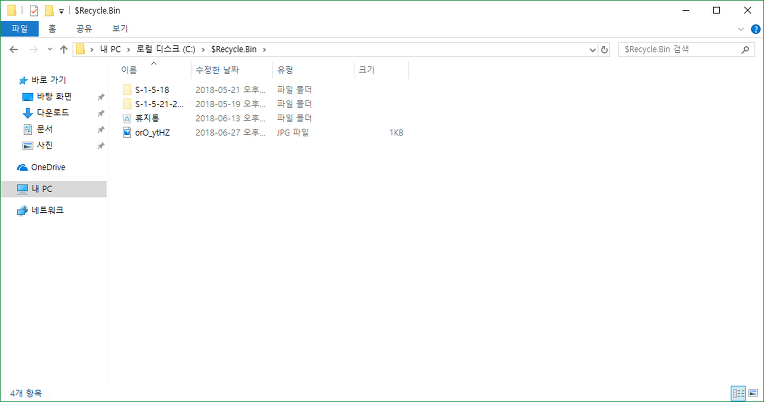Click the pin icon beside 다운로드
764x402 pixels.
point(101,113)
